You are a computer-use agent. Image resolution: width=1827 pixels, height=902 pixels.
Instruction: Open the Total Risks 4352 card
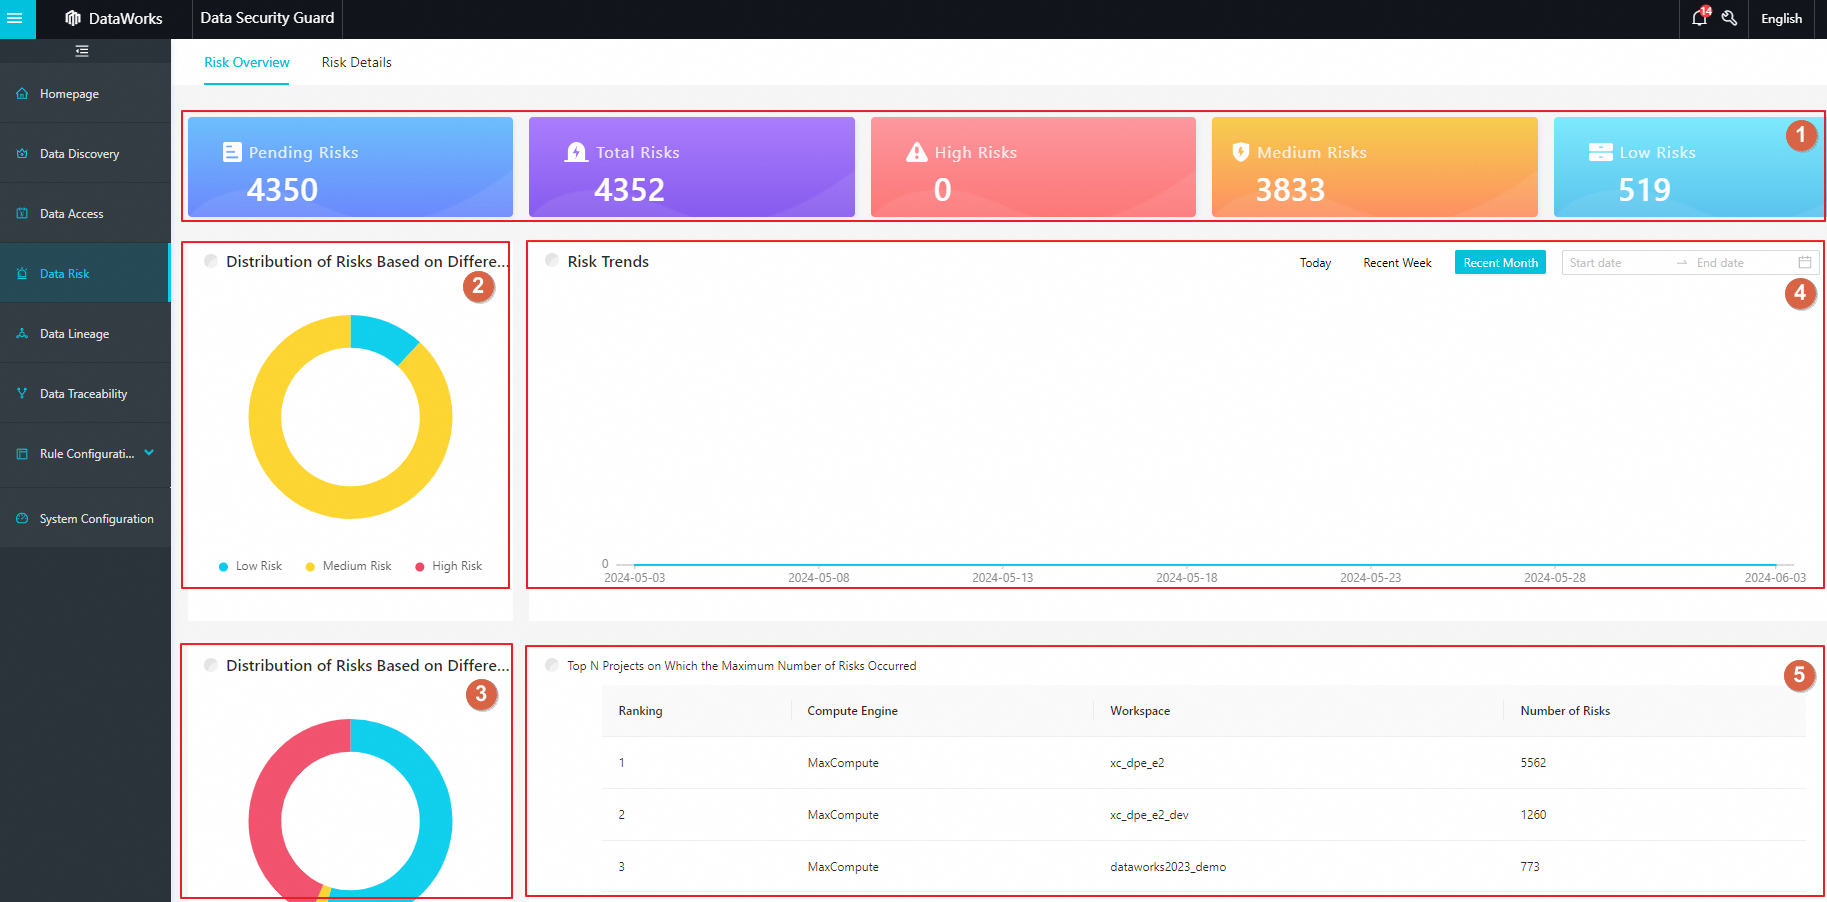pyautogui.click(x=692, y=167)
